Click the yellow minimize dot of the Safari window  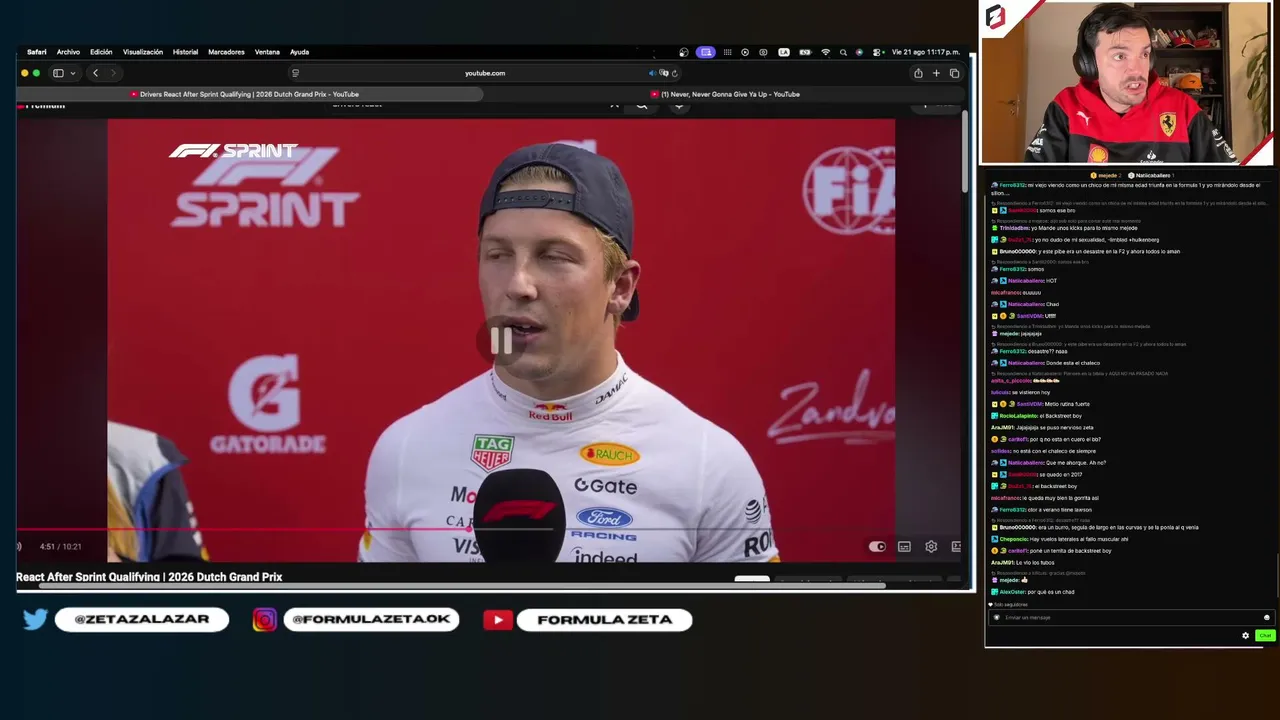pos(25,73)
